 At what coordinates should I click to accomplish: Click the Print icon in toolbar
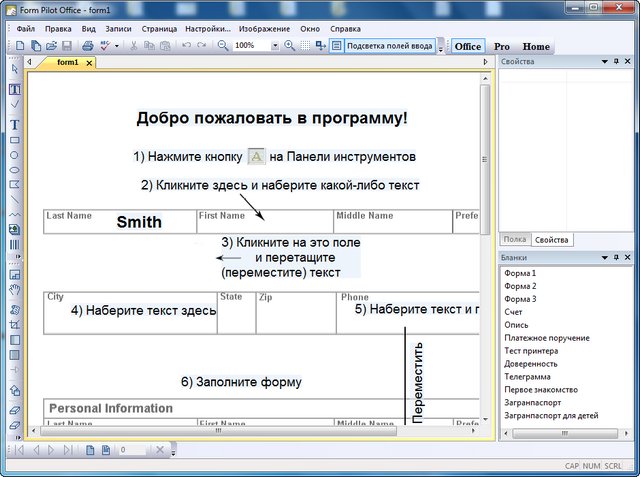point(87,46)
